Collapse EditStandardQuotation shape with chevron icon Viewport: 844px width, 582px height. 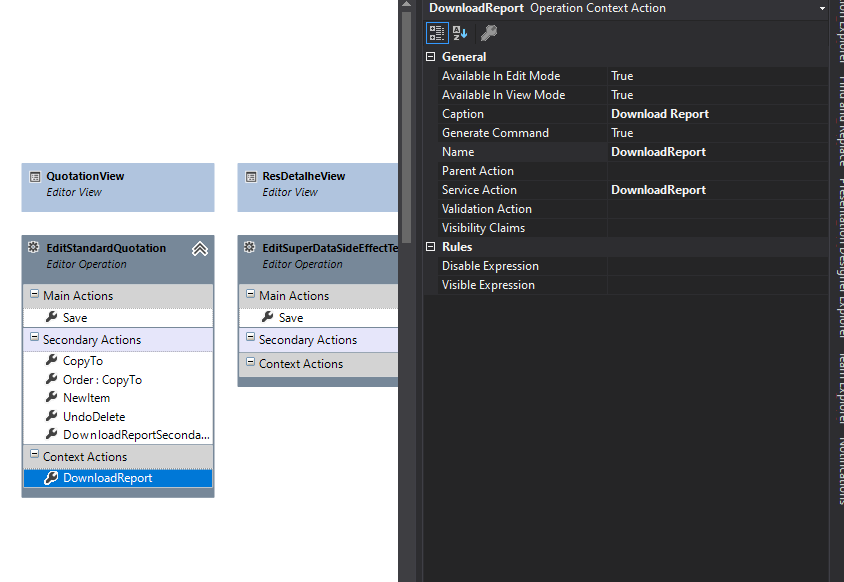[200, 249]
